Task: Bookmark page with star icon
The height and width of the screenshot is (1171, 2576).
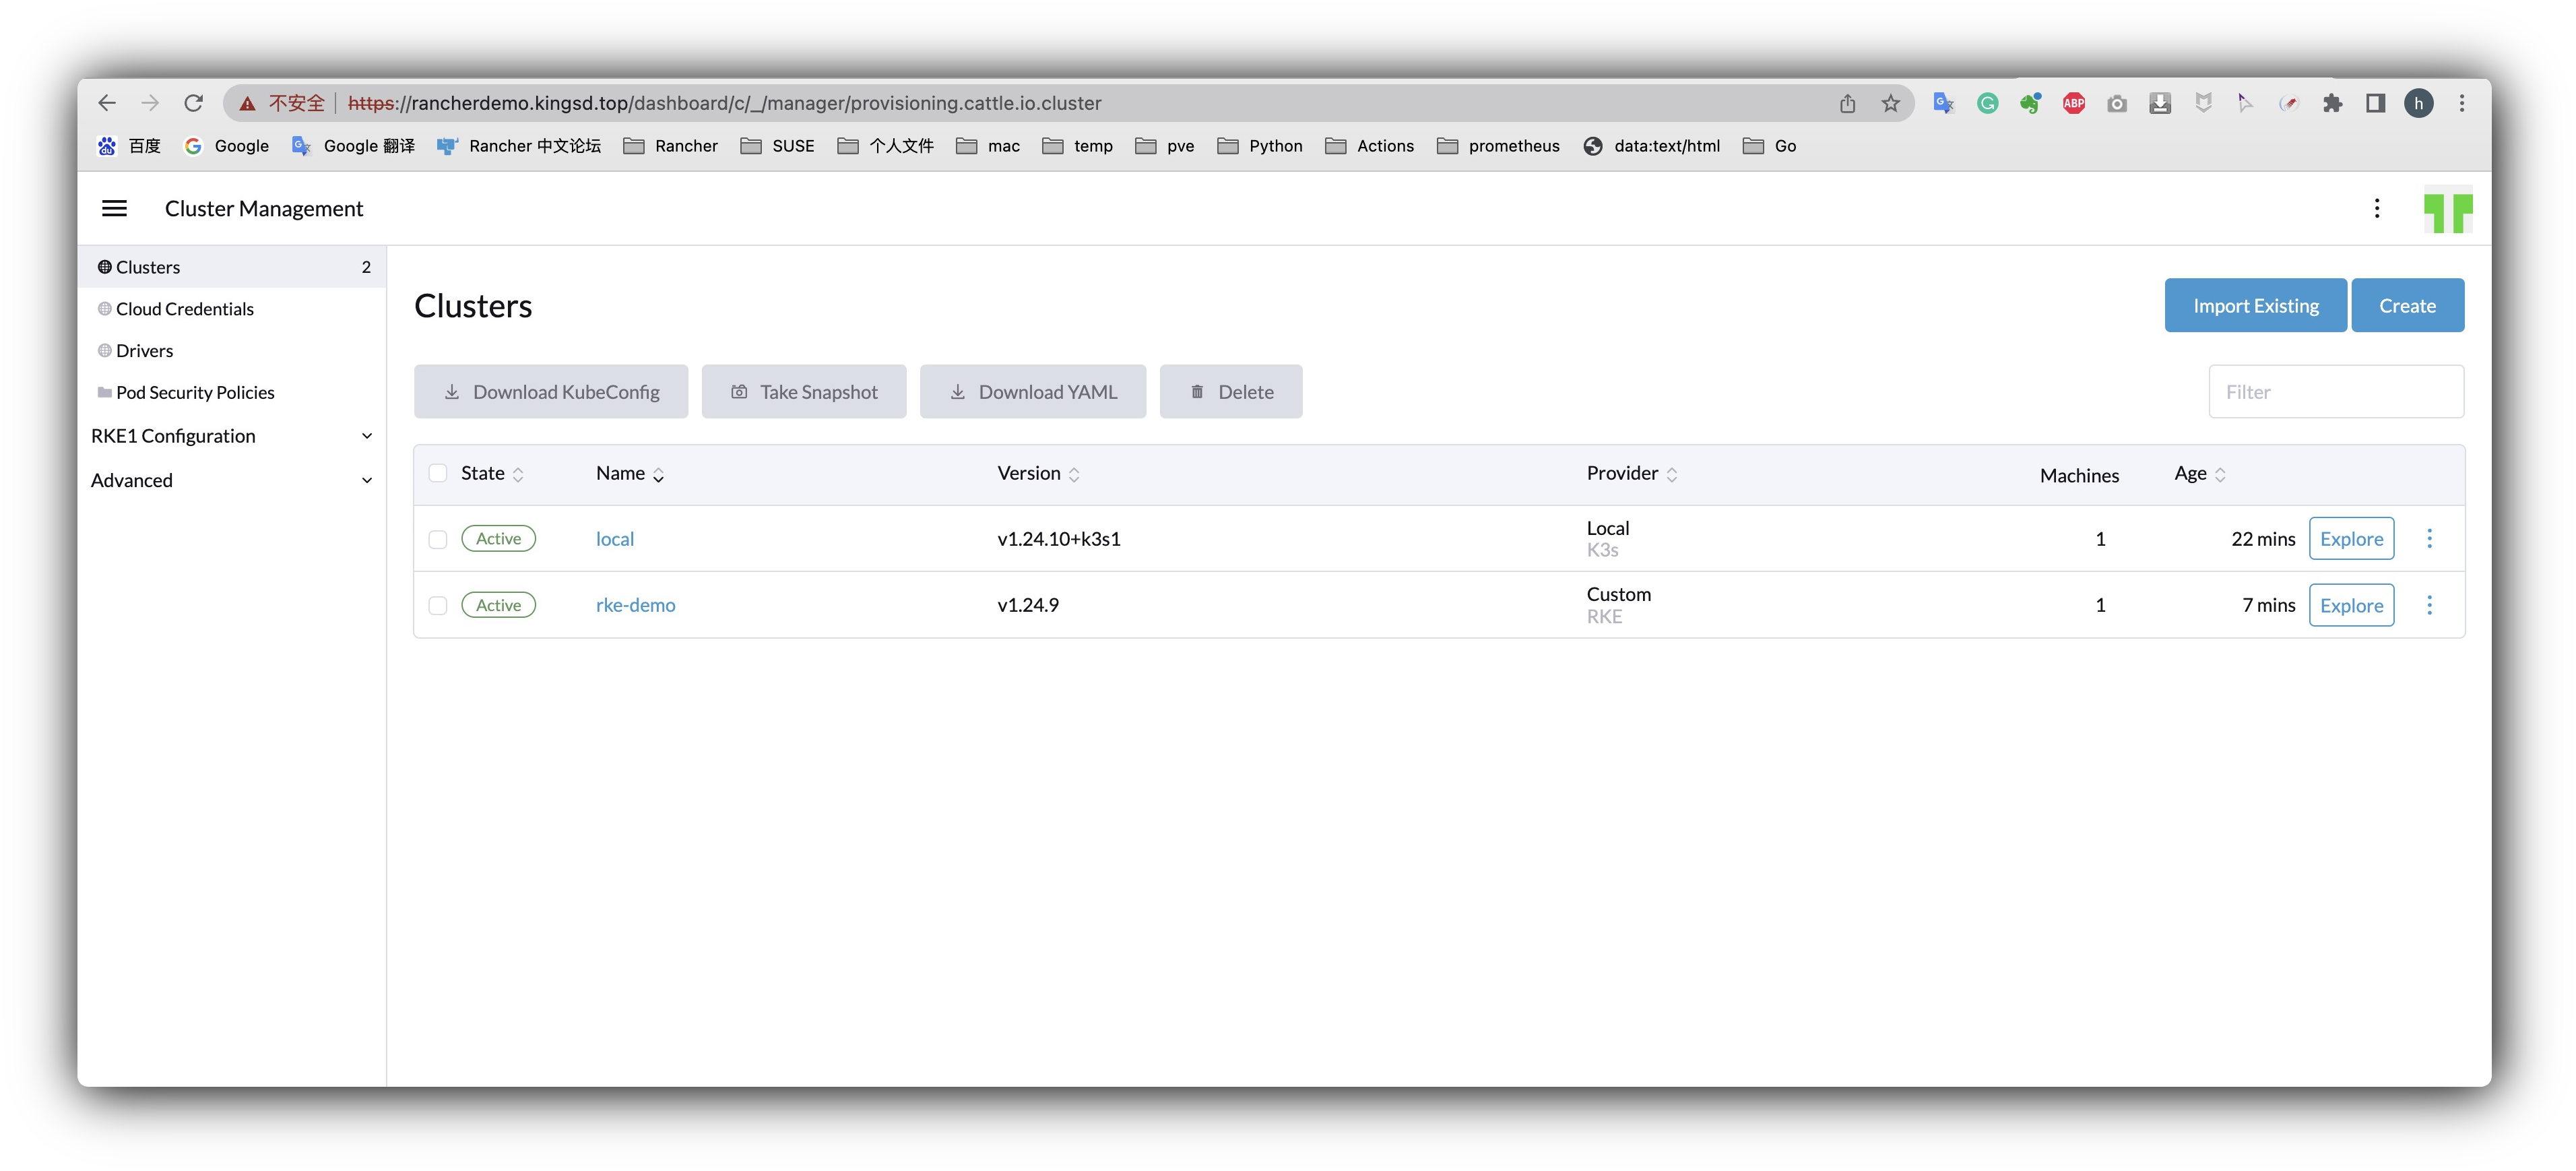Action: pyautogui.click(x=1890, y=103)
